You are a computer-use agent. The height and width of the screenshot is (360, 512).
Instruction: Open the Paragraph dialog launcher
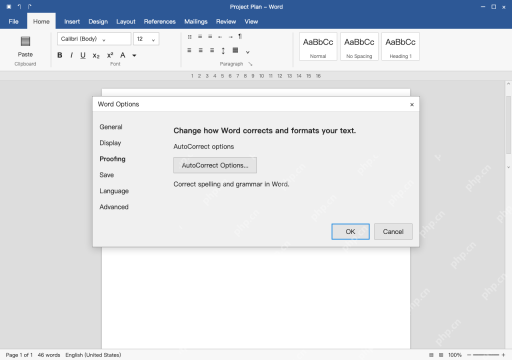pos(250,64)
